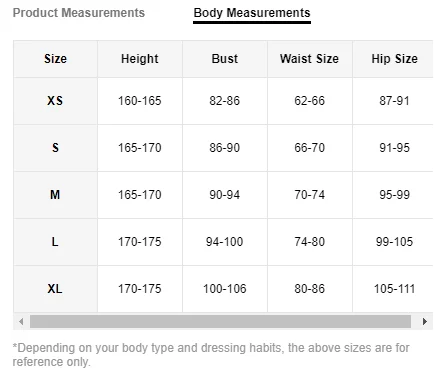This screenshot has height=375, width=434.
Task: Click the body type disclaimer note
Action: [211, 355]
